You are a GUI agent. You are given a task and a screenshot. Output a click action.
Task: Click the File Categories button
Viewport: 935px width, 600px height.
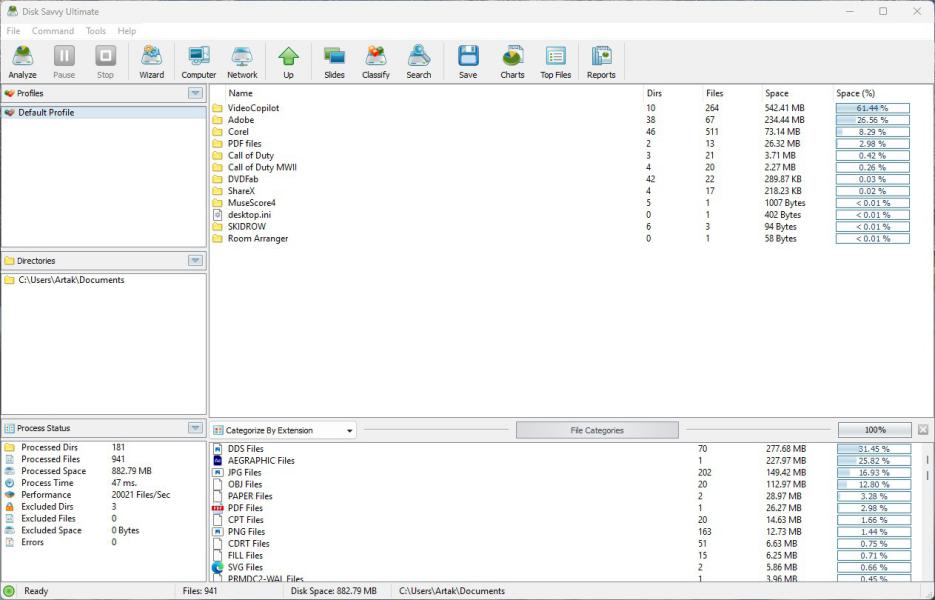[x=597, y=431]
